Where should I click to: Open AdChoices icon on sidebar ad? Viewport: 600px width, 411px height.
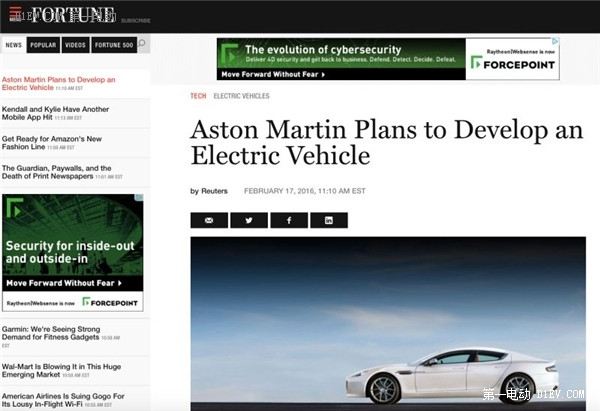(140, 197)
